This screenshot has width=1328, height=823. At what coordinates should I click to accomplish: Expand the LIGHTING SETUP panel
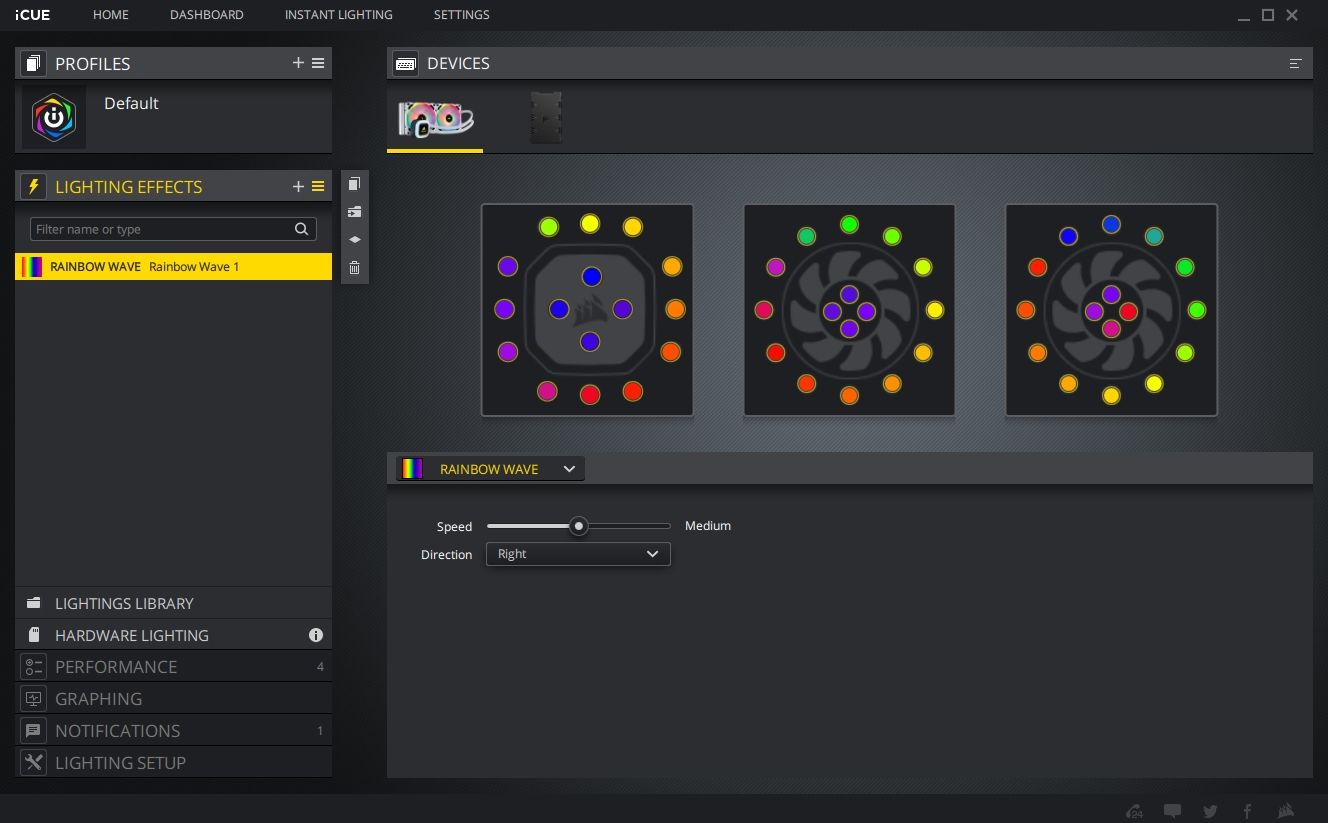pyautogui.click(x=174, y=763)
